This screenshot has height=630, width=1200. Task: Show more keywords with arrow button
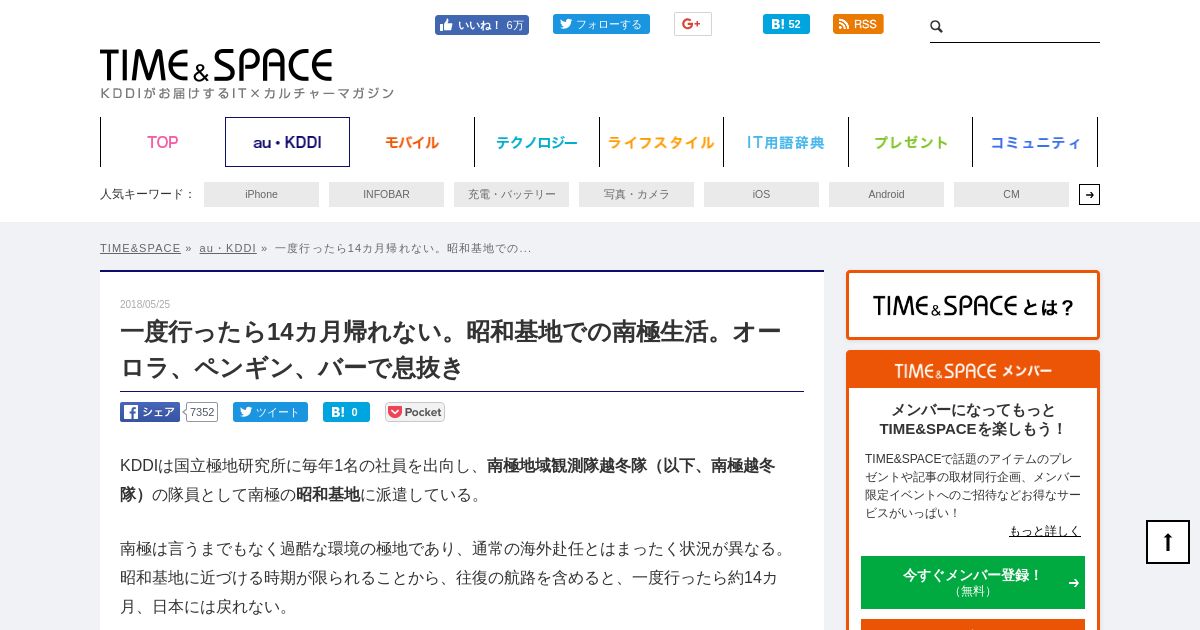(1089, 194)
